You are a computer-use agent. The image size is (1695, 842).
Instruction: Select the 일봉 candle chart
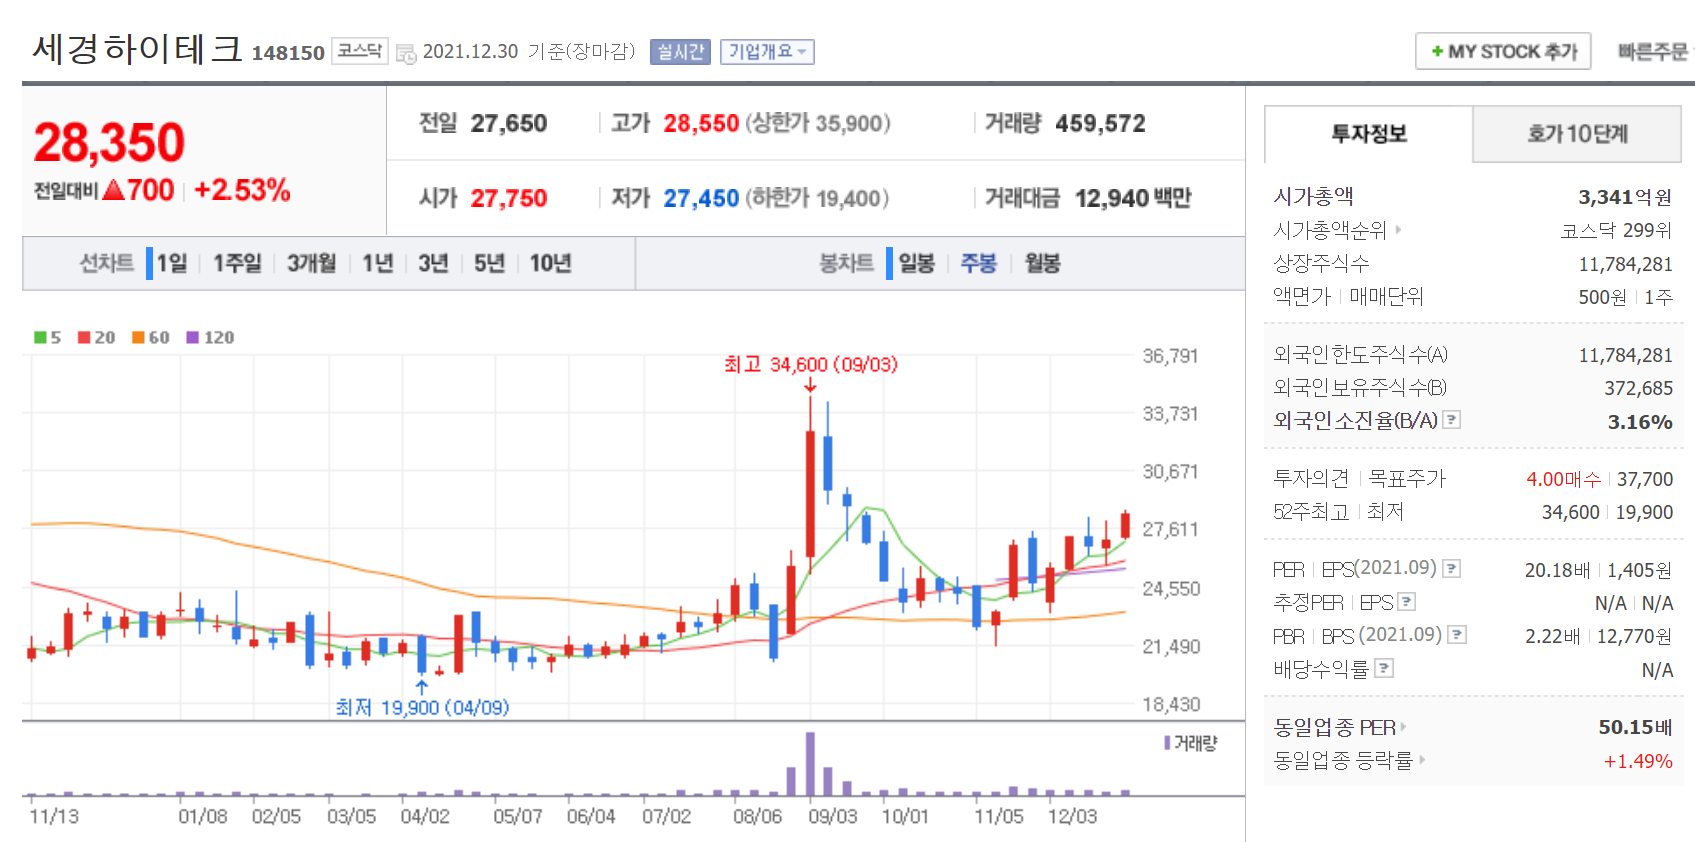(916, 263)
